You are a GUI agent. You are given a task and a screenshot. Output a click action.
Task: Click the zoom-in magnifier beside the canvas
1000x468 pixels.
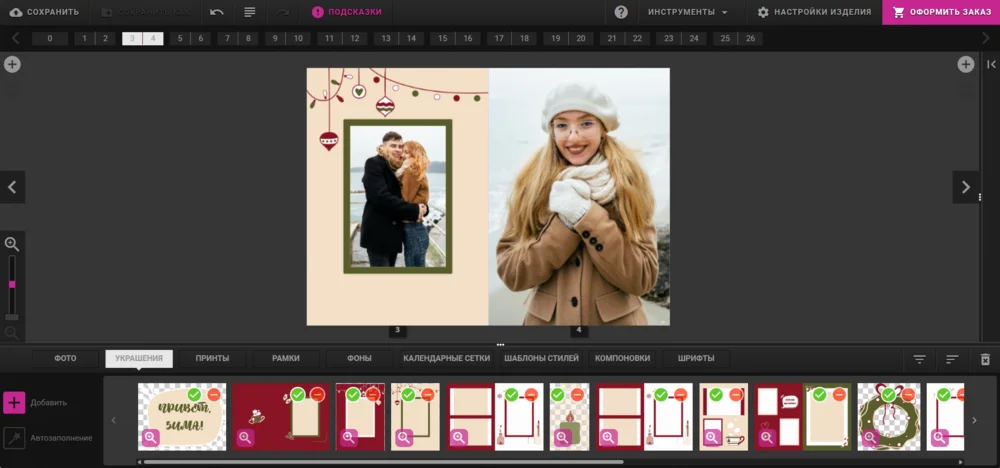point(12,244)
